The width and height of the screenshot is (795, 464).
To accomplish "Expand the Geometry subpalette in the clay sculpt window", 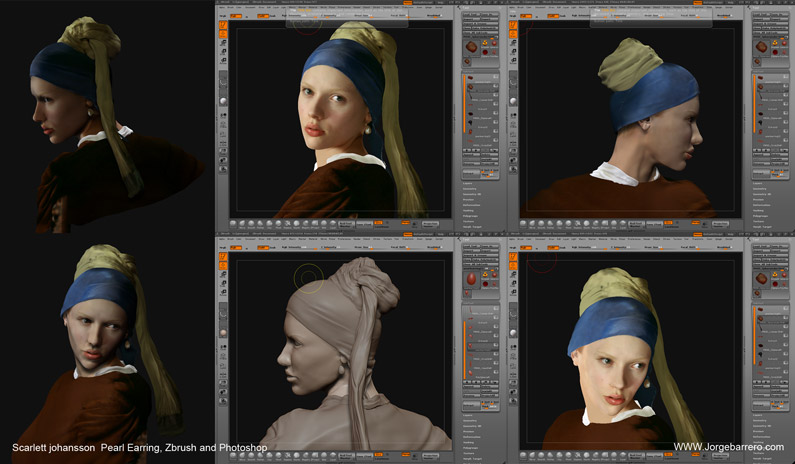I will 470,421.
